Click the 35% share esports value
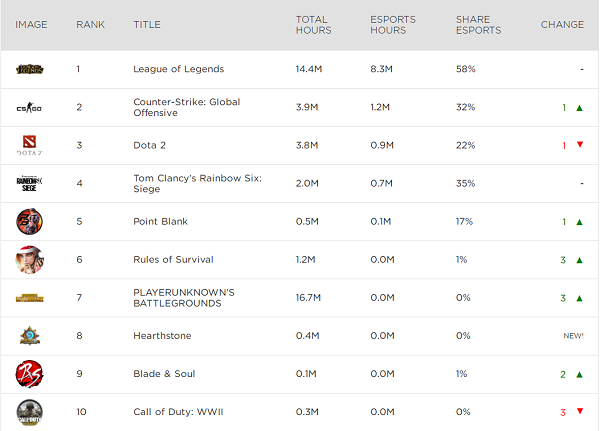Screen dimensions: 600x431 465,183
